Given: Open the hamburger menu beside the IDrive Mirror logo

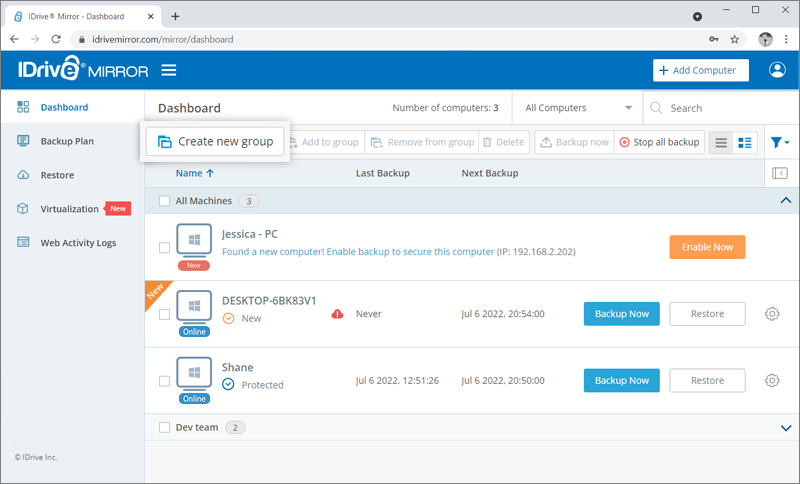Looking at the screenshot, I should coord(169,70).
